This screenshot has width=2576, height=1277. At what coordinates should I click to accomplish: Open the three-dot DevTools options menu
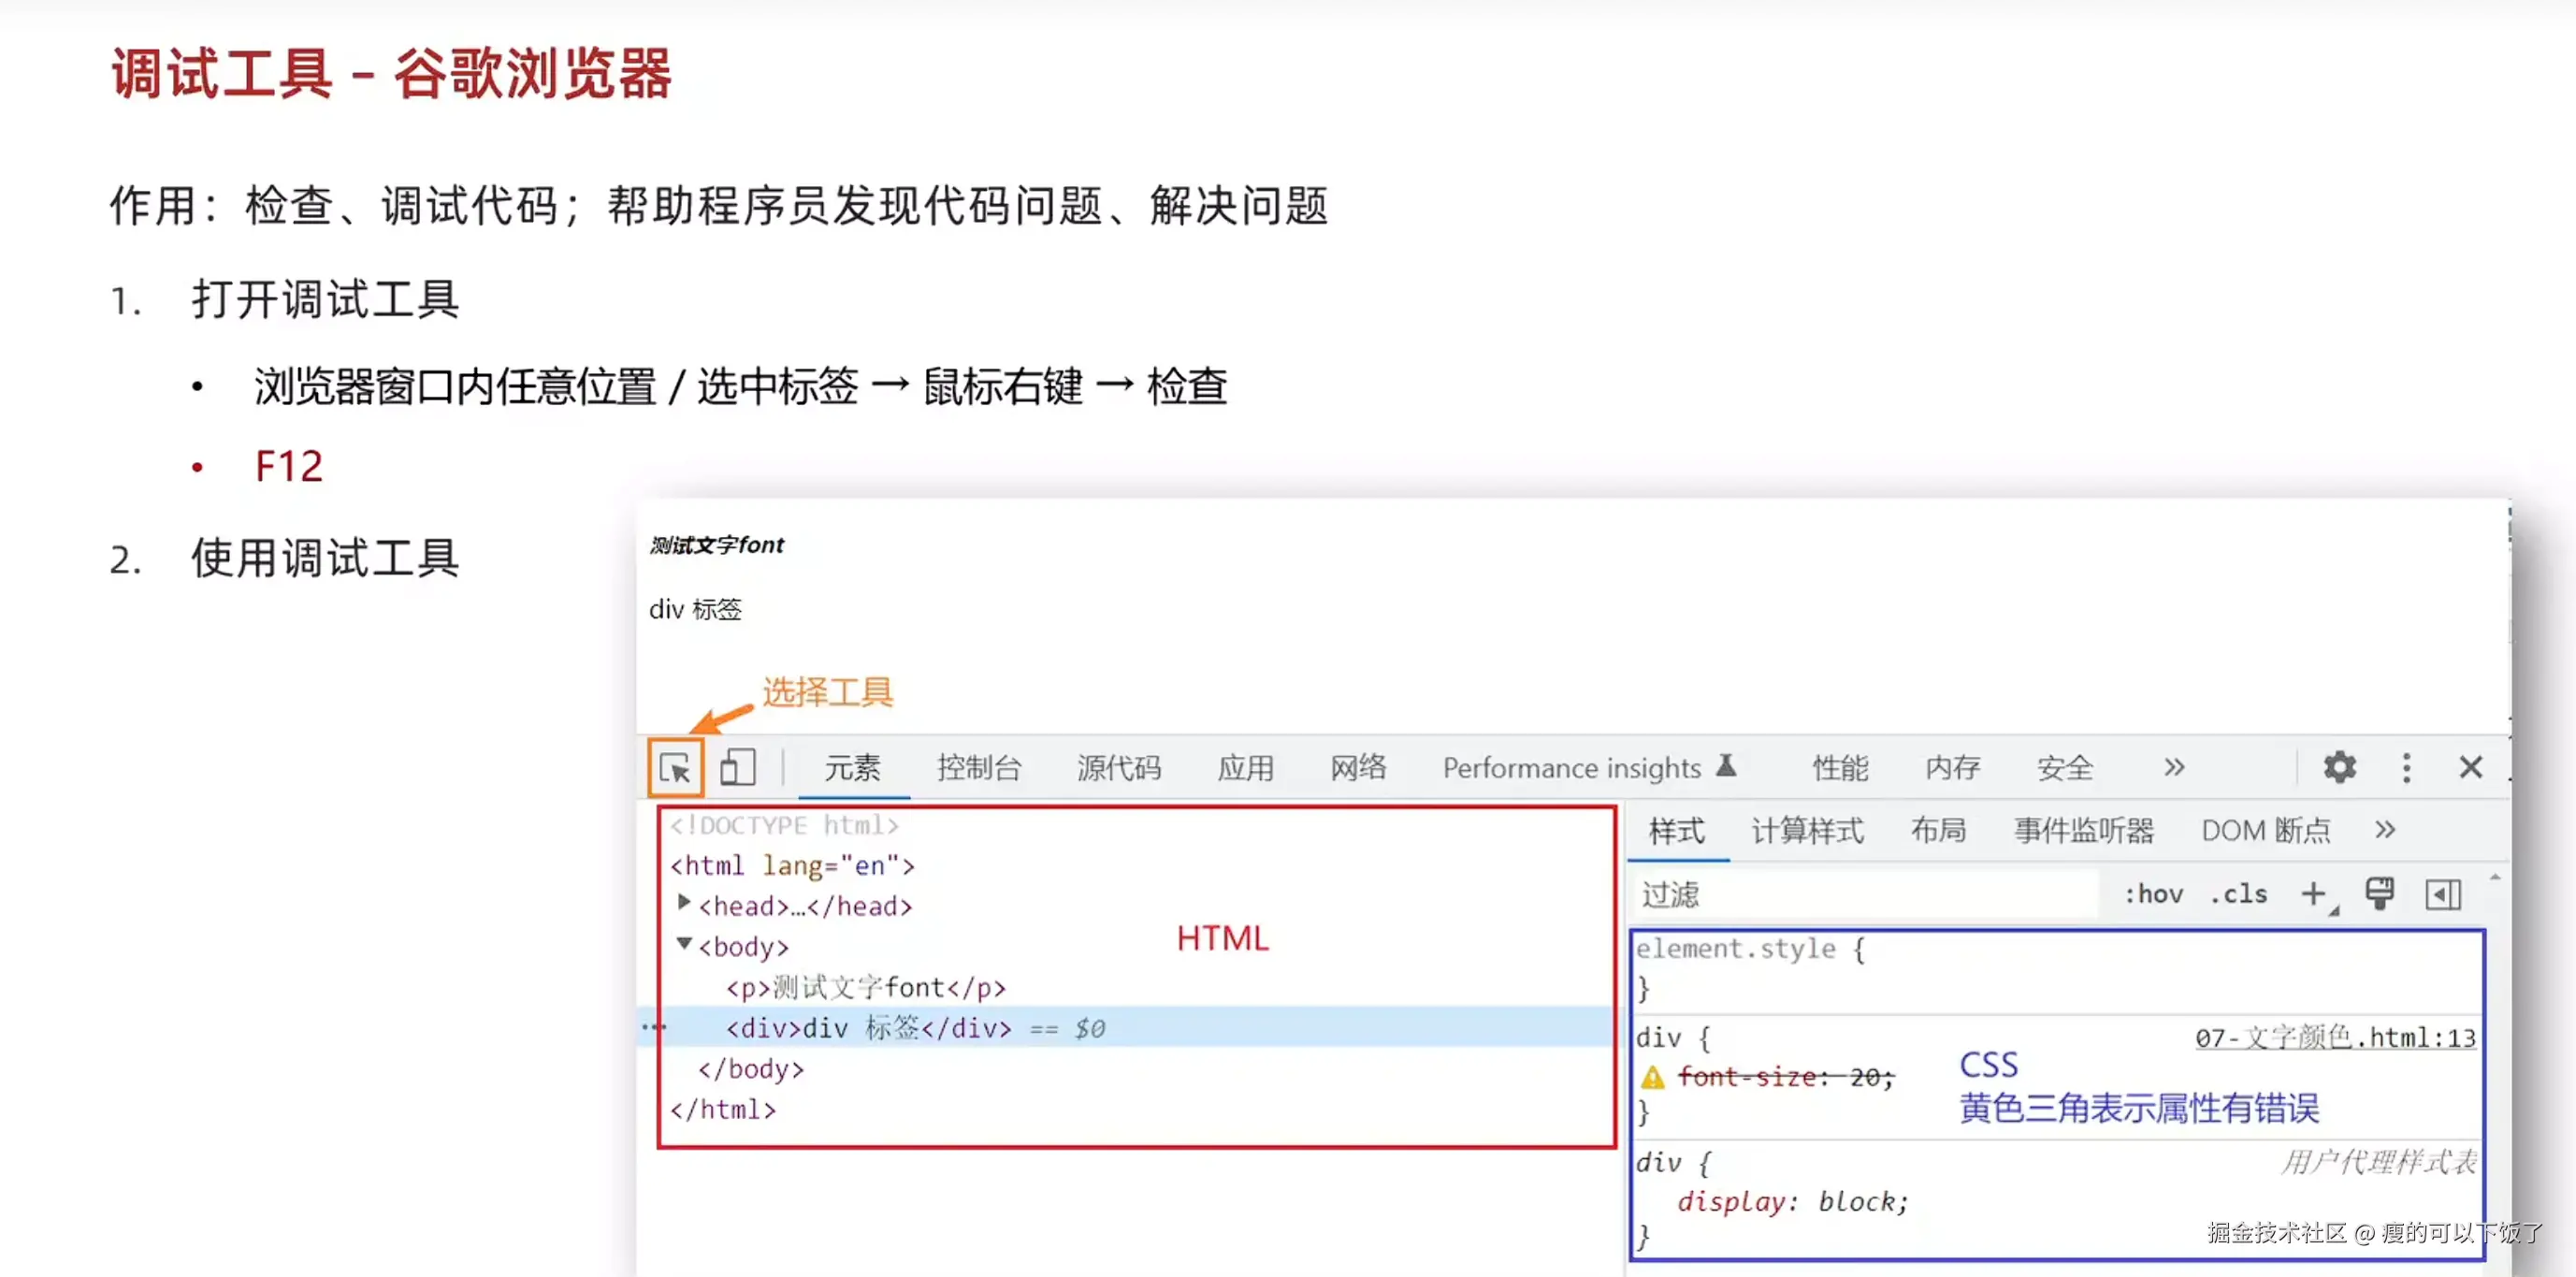coord(2406,768)
